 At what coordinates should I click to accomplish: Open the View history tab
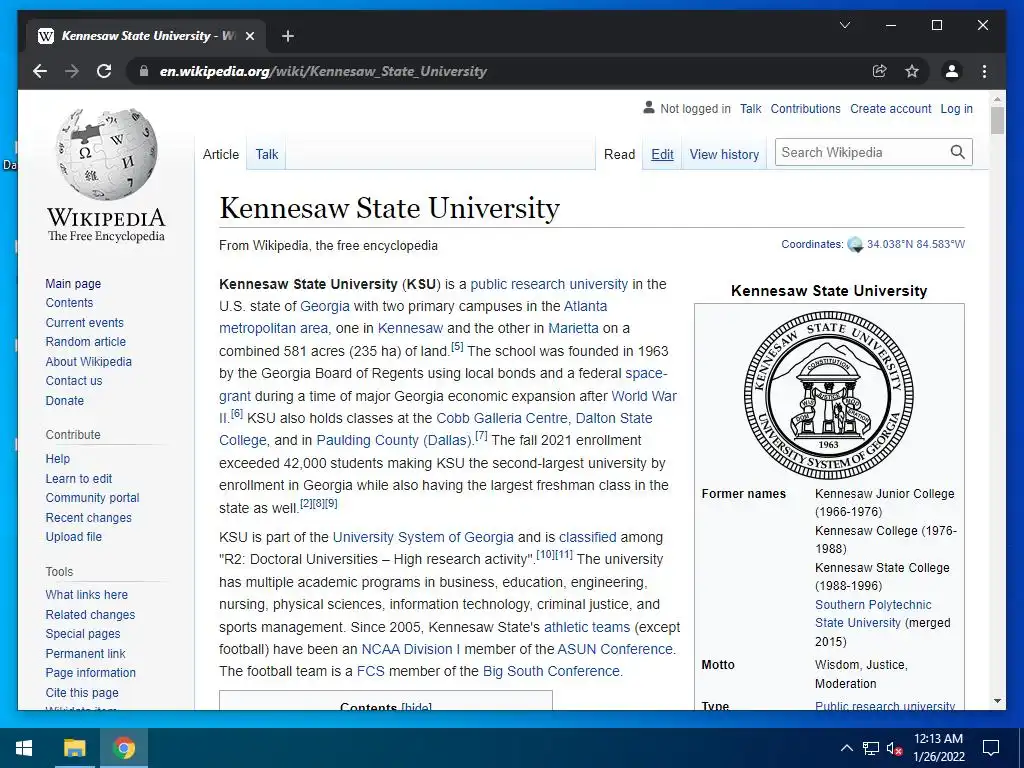(724, 154)
